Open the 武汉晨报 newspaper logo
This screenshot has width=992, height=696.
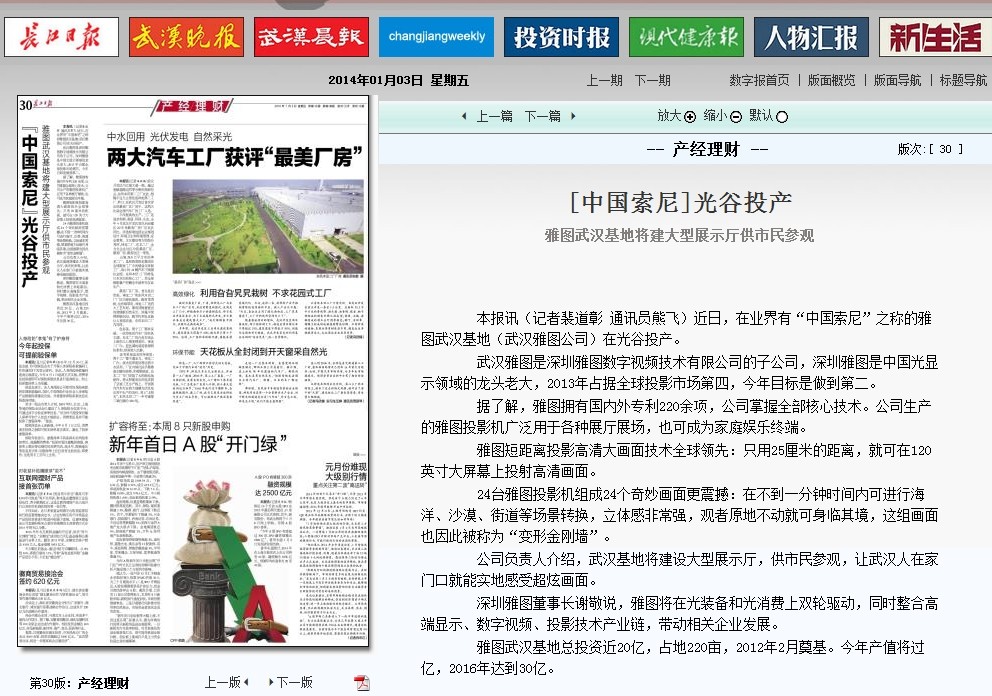point(311,37)
